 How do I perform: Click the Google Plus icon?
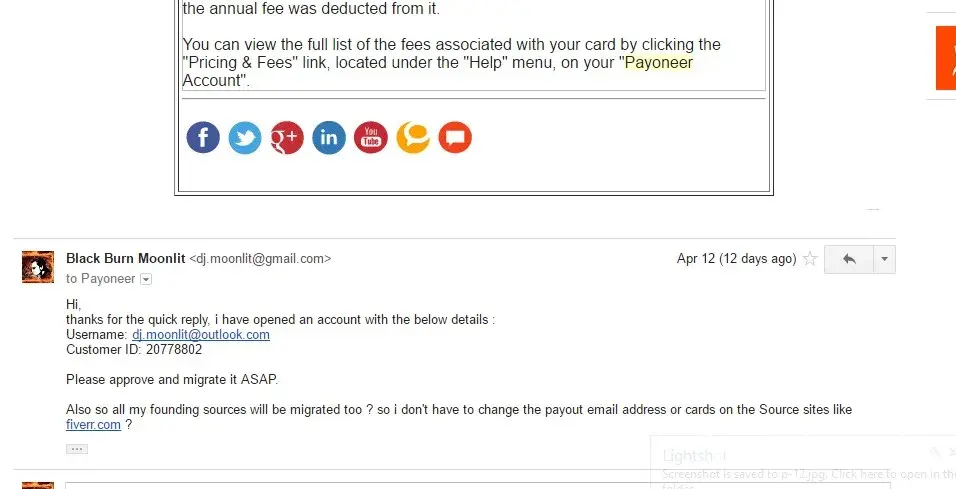[287, 137]
